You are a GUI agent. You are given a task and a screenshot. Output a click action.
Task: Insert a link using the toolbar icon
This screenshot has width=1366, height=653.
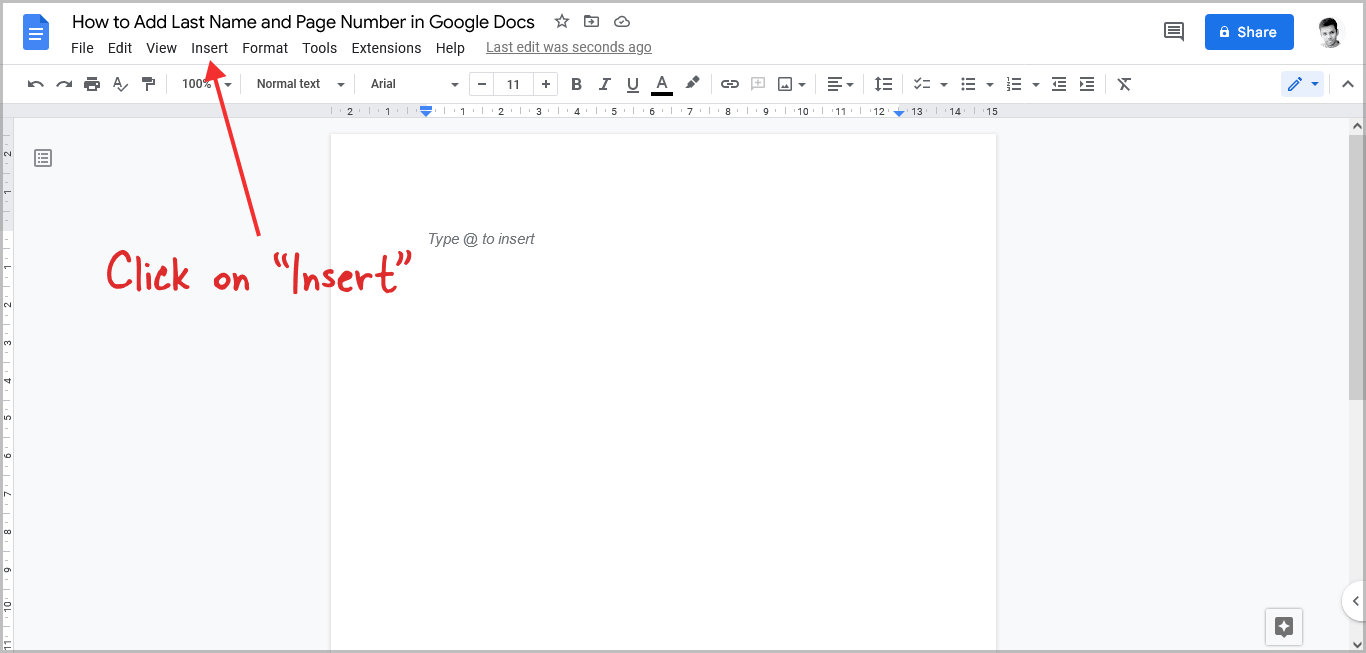point(729,84)
